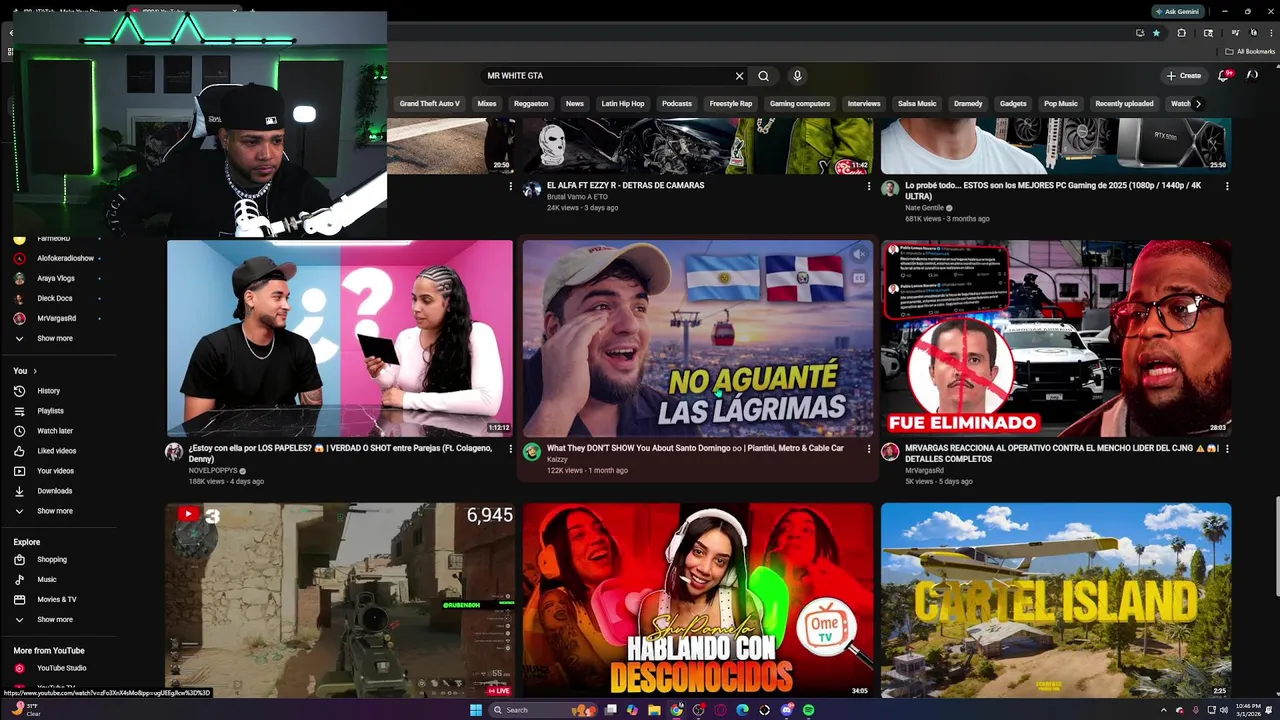Open the live shooter gameplay thumbnail
This screenshot has height=720, width=1280.
click(x=340, y=600)
